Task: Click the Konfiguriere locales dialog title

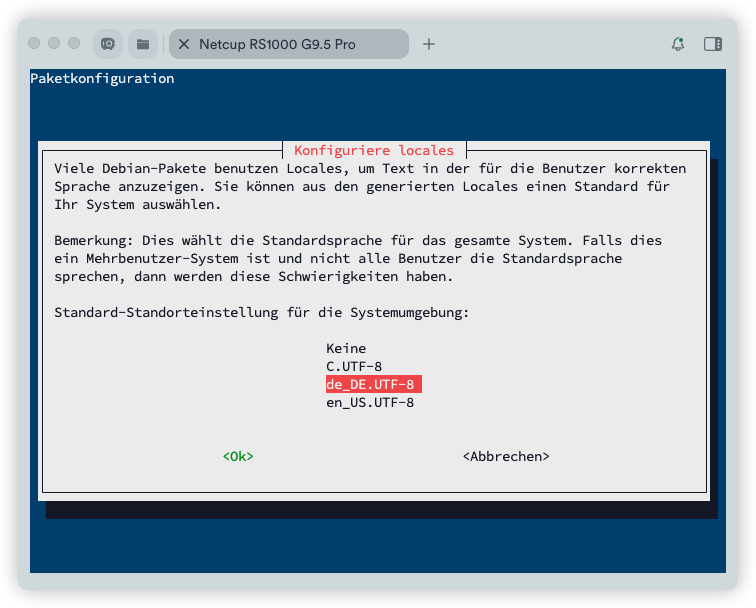Action: pos(374,150)
